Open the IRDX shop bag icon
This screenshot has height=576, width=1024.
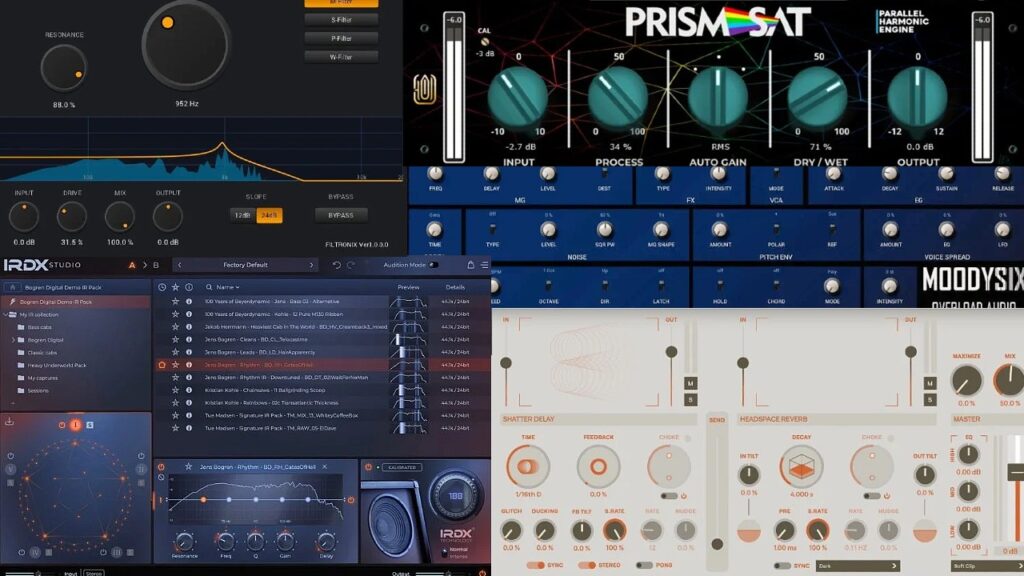[x=470, y=265]
